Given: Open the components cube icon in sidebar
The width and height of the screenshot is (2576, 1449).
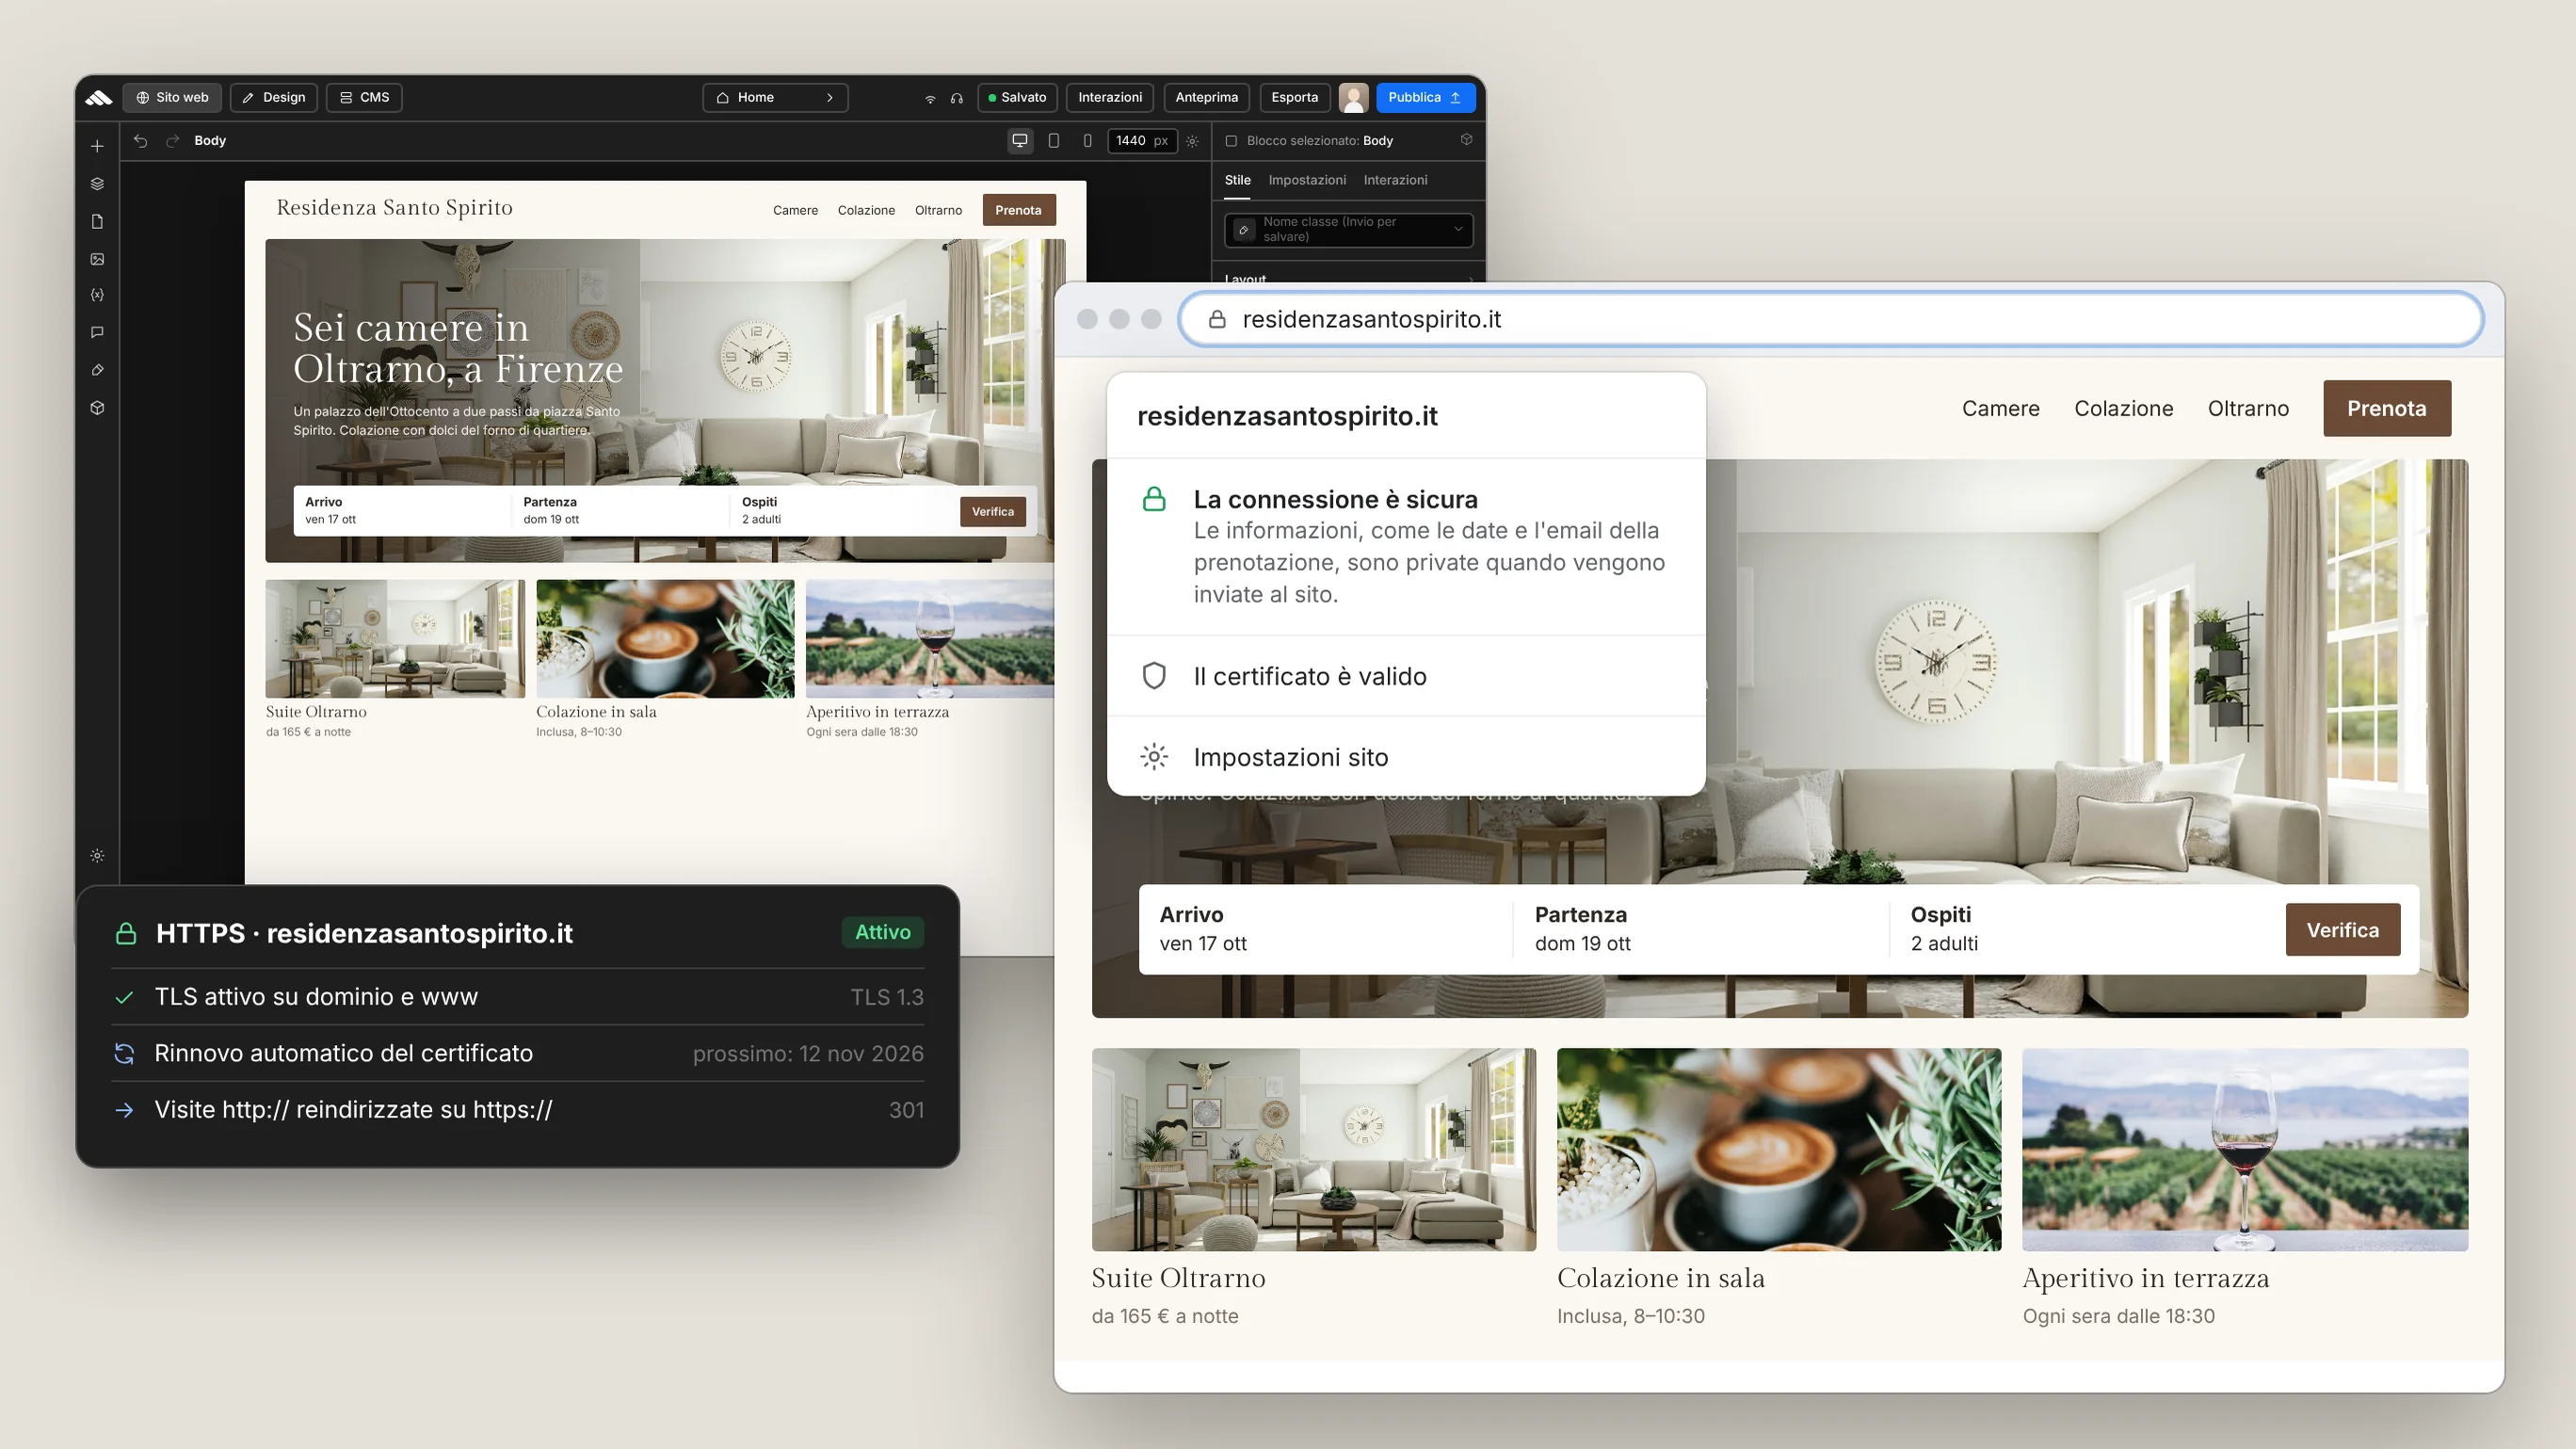Looking at the screenshot, I should (97, 408).
